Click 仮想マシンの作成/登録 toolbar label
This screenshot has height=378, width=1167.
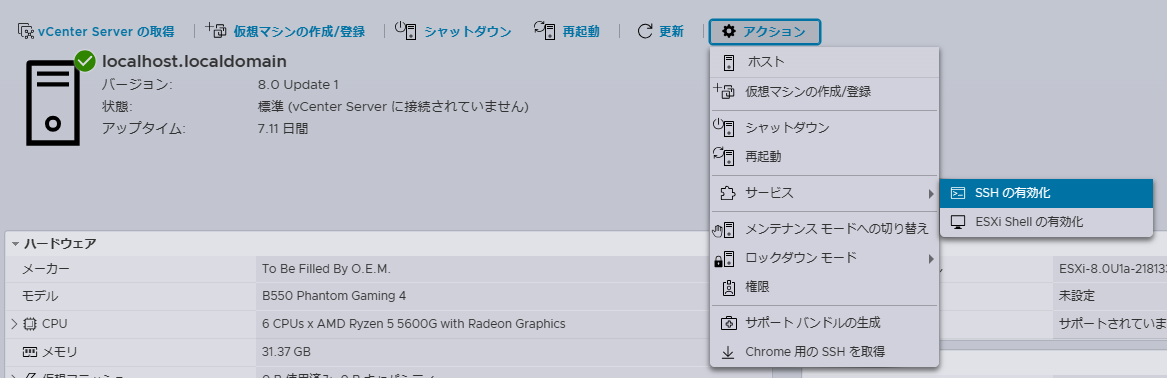(299, 31)
